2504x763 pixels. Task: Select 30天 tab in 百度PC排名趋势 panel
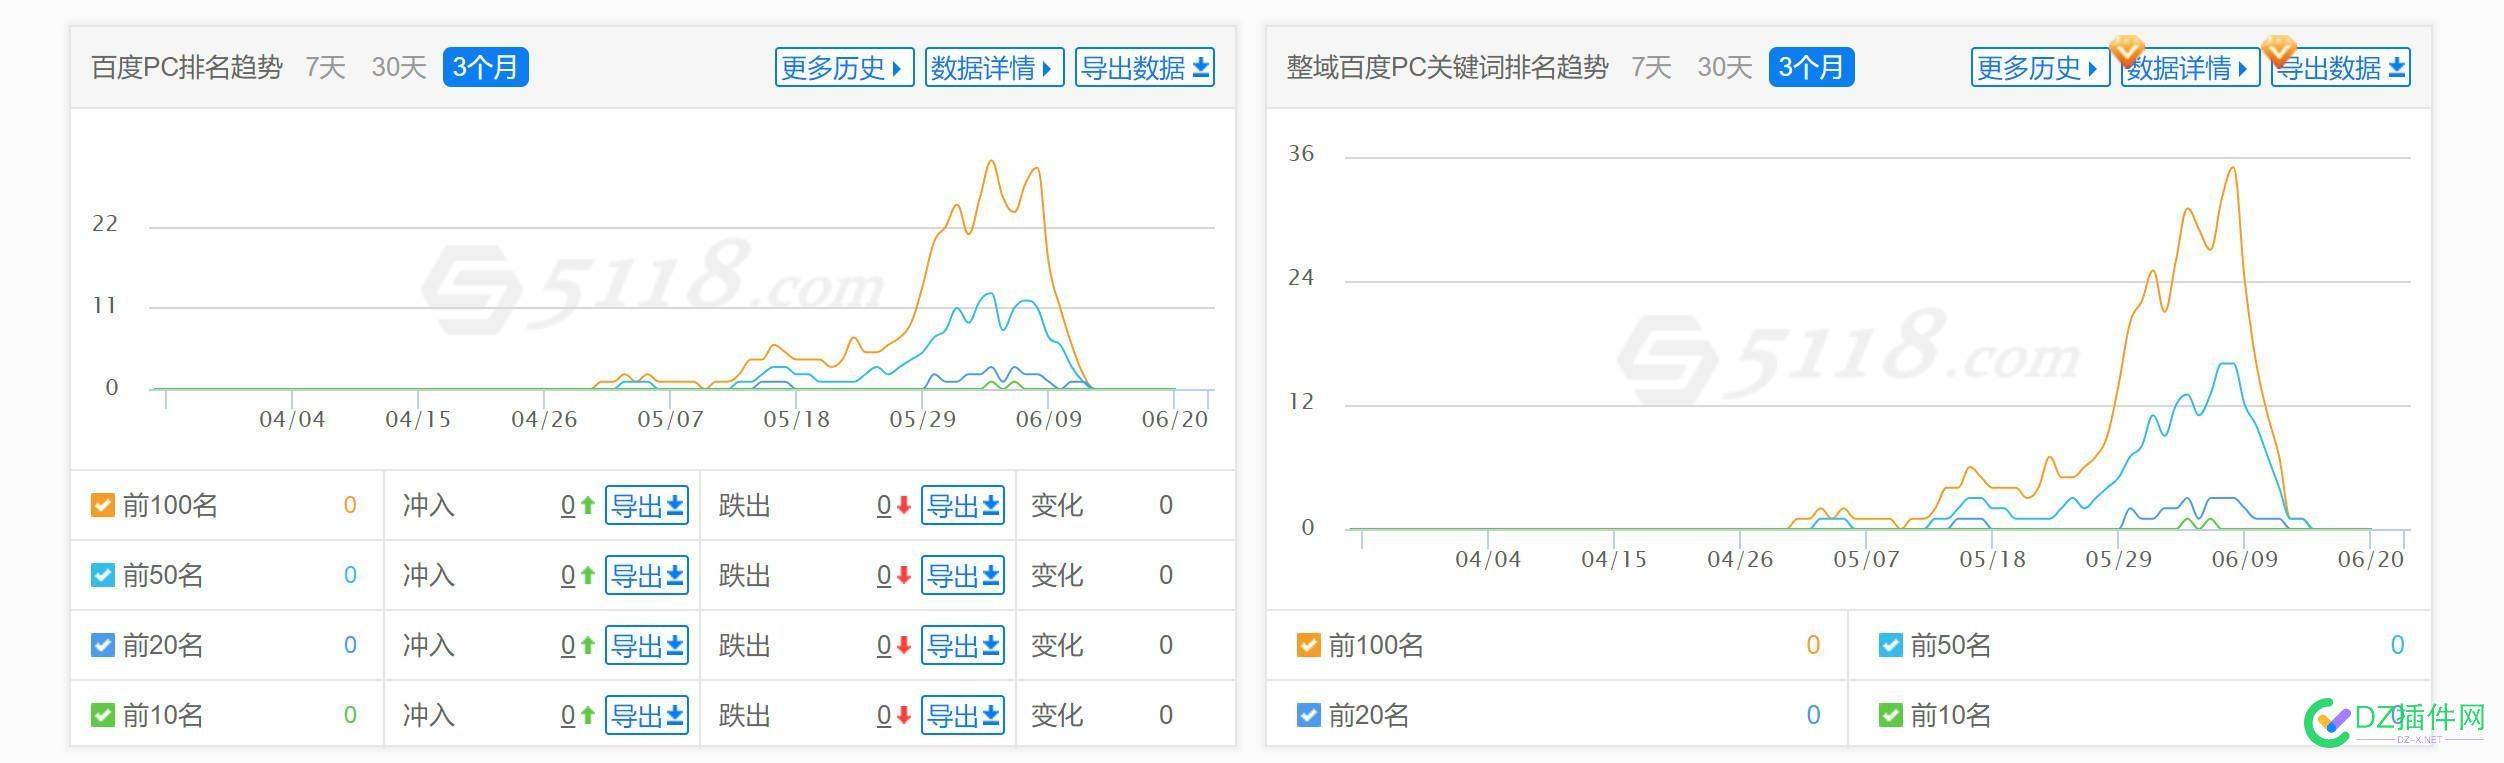click(x=398, y=68)
